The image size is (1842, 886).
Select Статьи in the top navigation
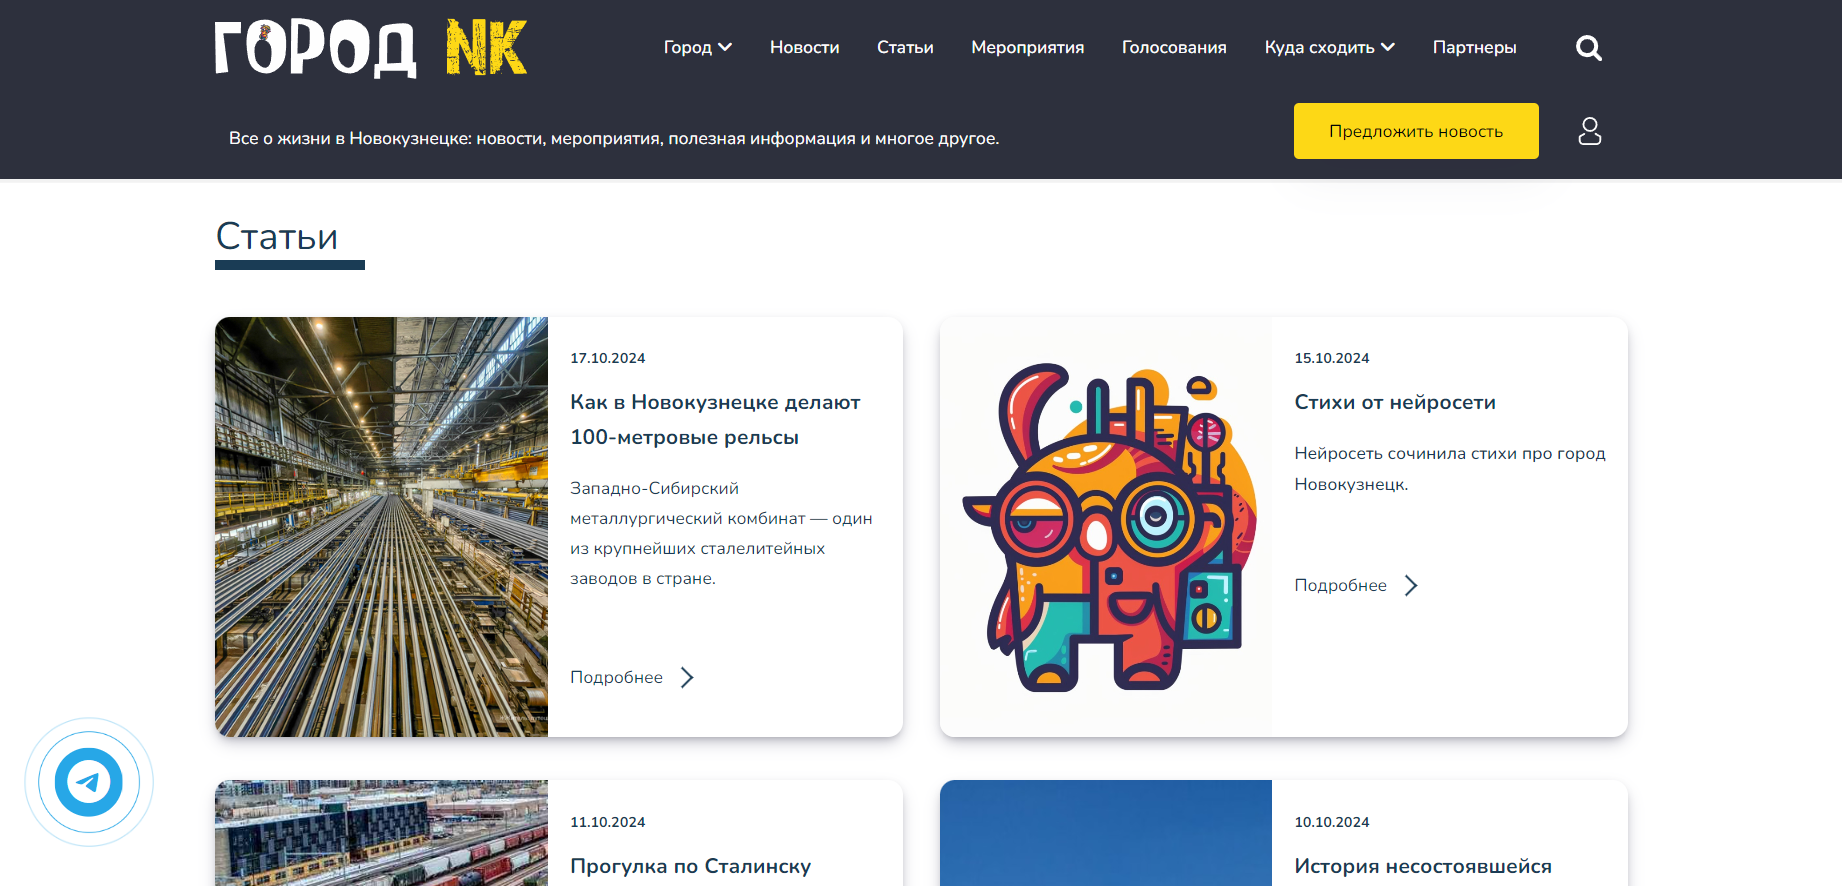click(905, 47)
